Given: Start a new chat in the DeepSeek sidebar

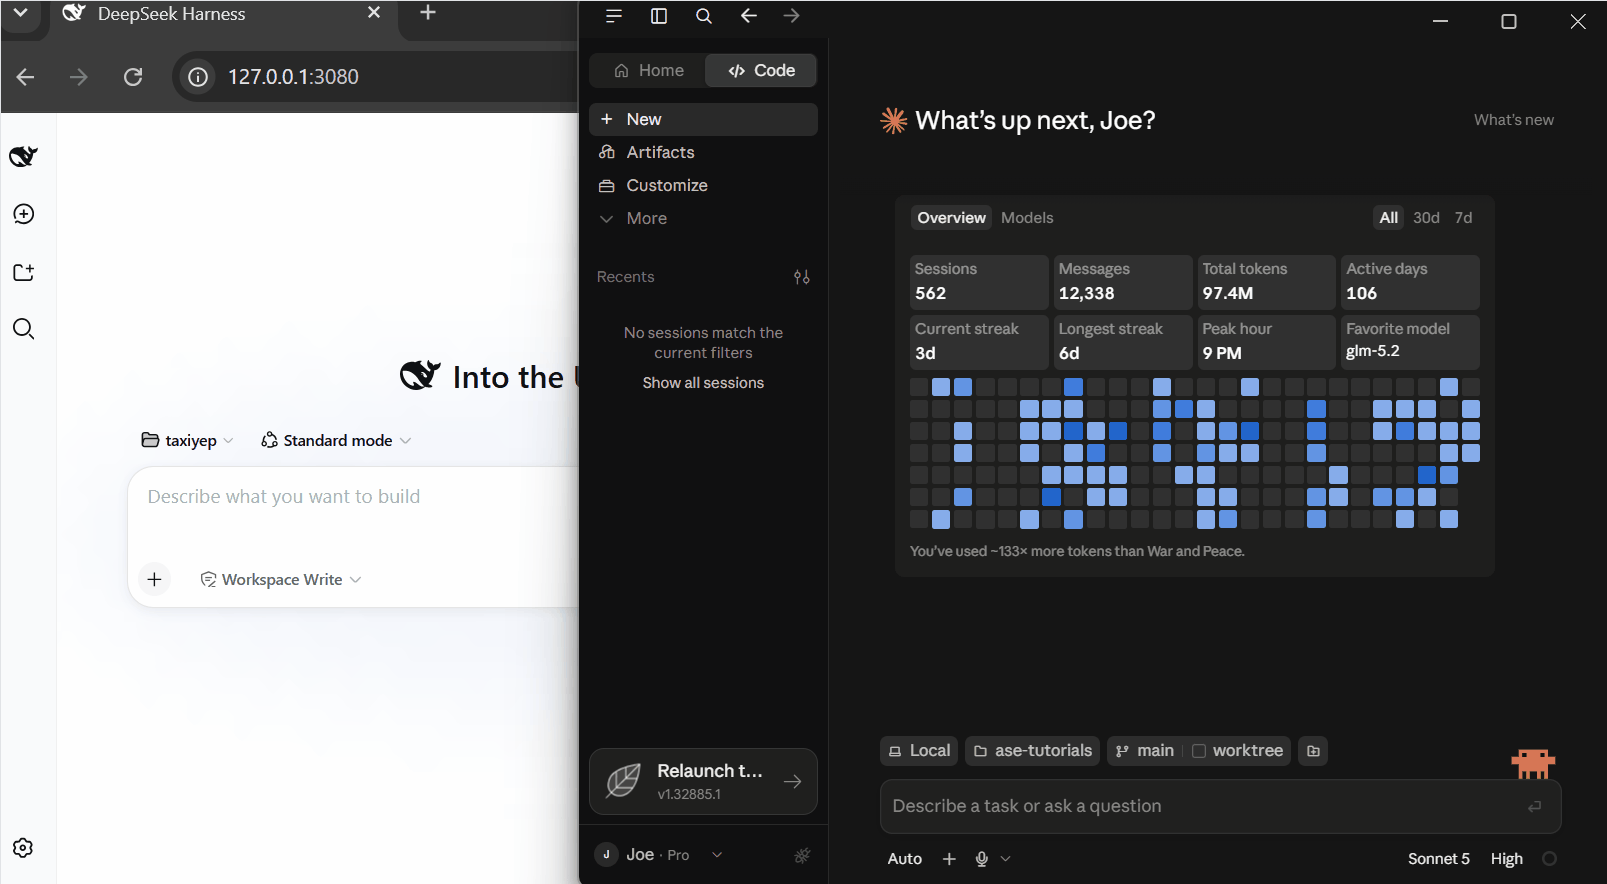Looking at the screenshot, I should pos(24,214).
